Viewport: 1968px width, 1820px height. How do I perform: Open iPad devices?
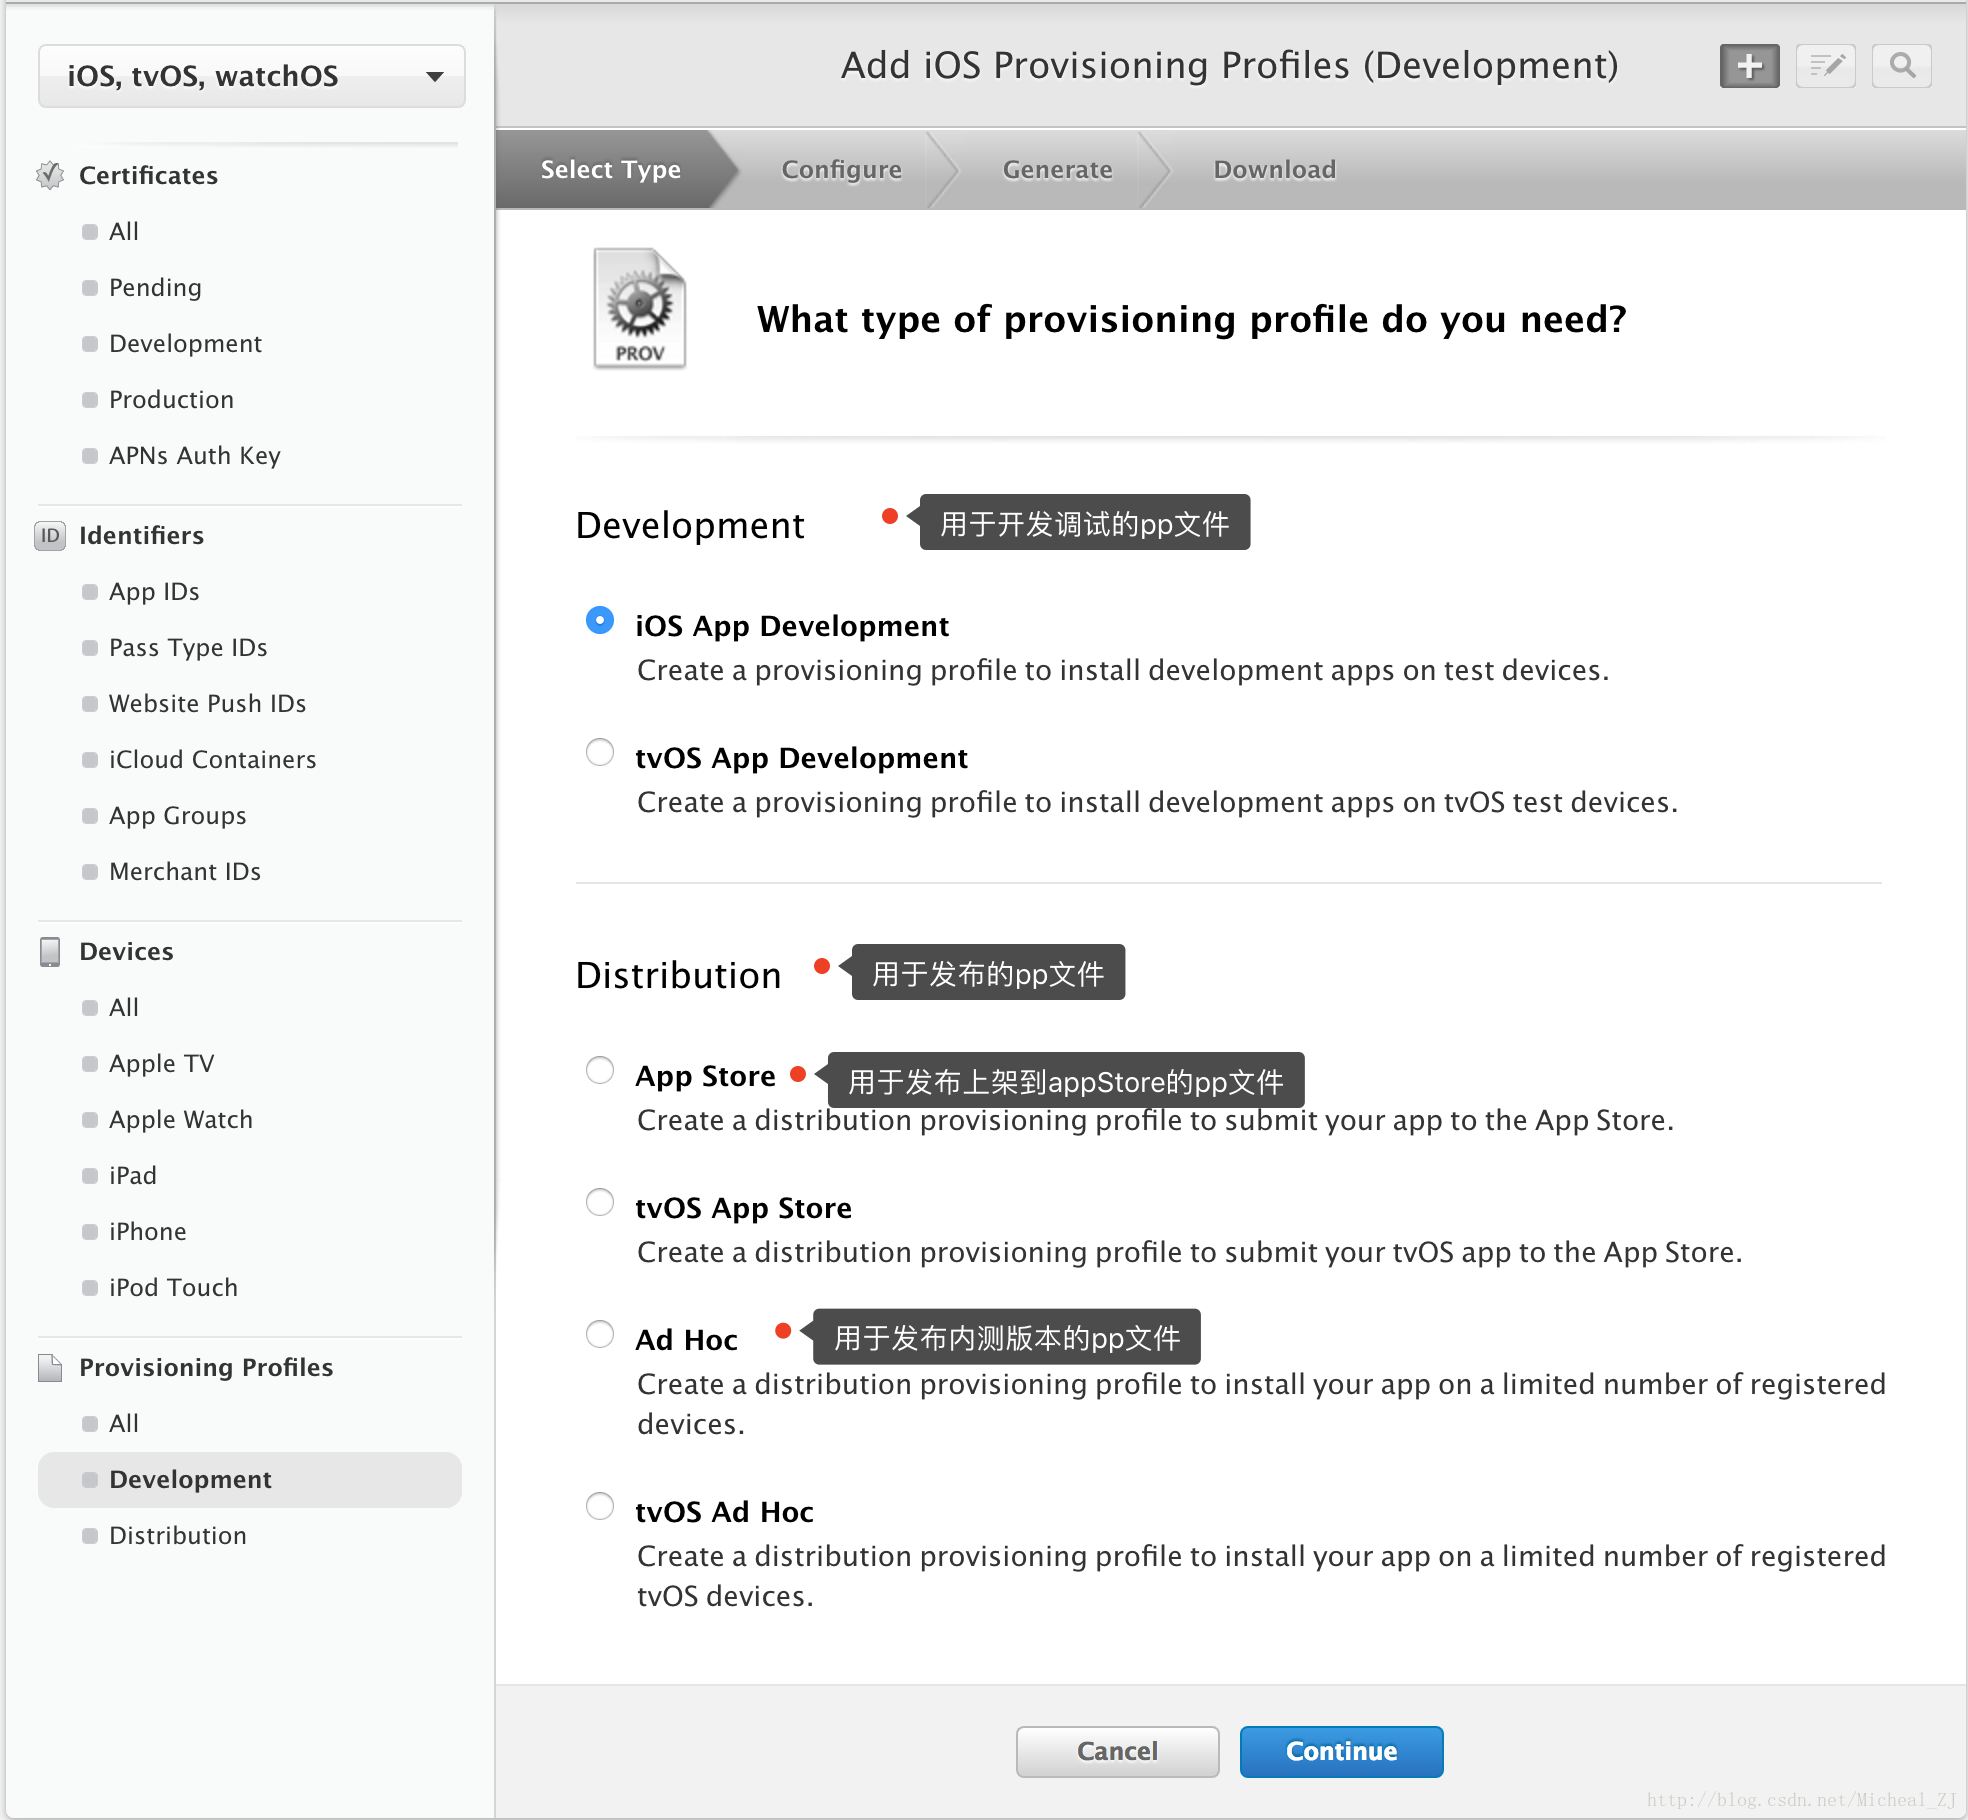click(132, 1175)
